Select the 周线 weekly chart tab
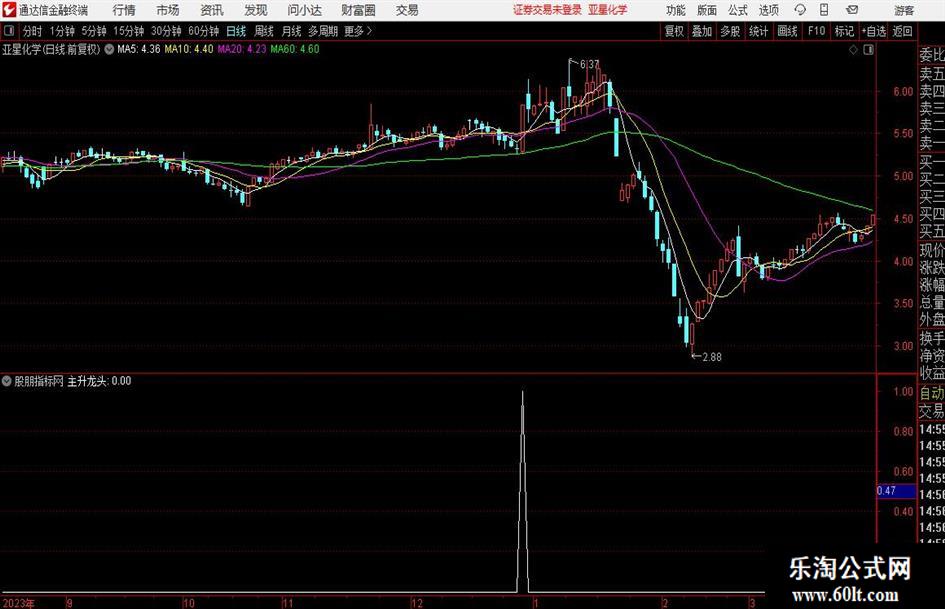 coord(264,31)
